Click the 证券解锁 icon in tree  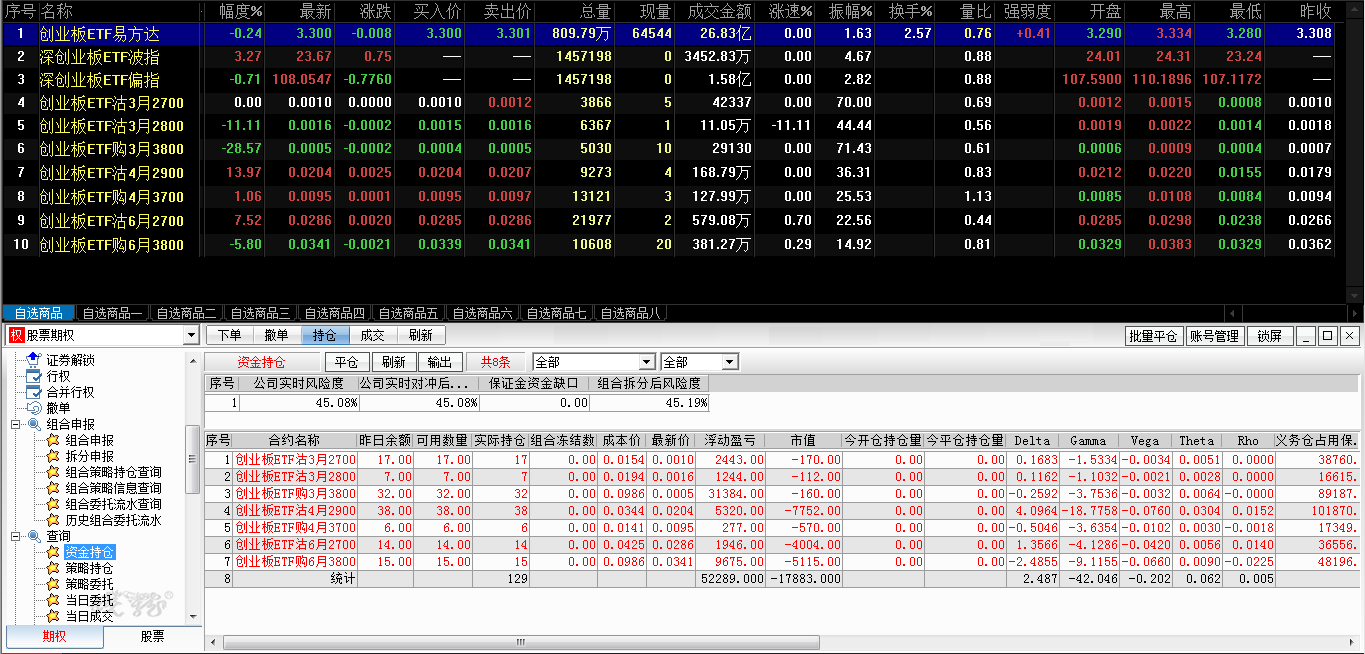pos(34,360)
